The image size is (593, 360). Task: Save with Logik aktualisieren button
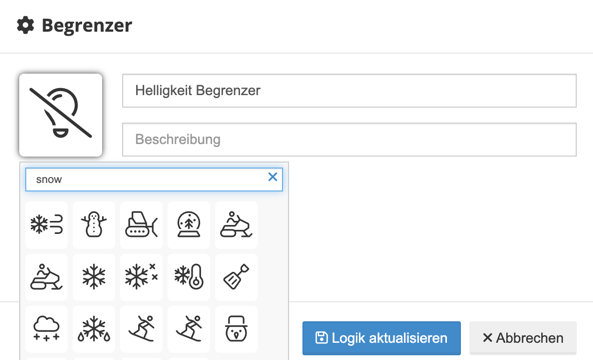tap(382, 338)
